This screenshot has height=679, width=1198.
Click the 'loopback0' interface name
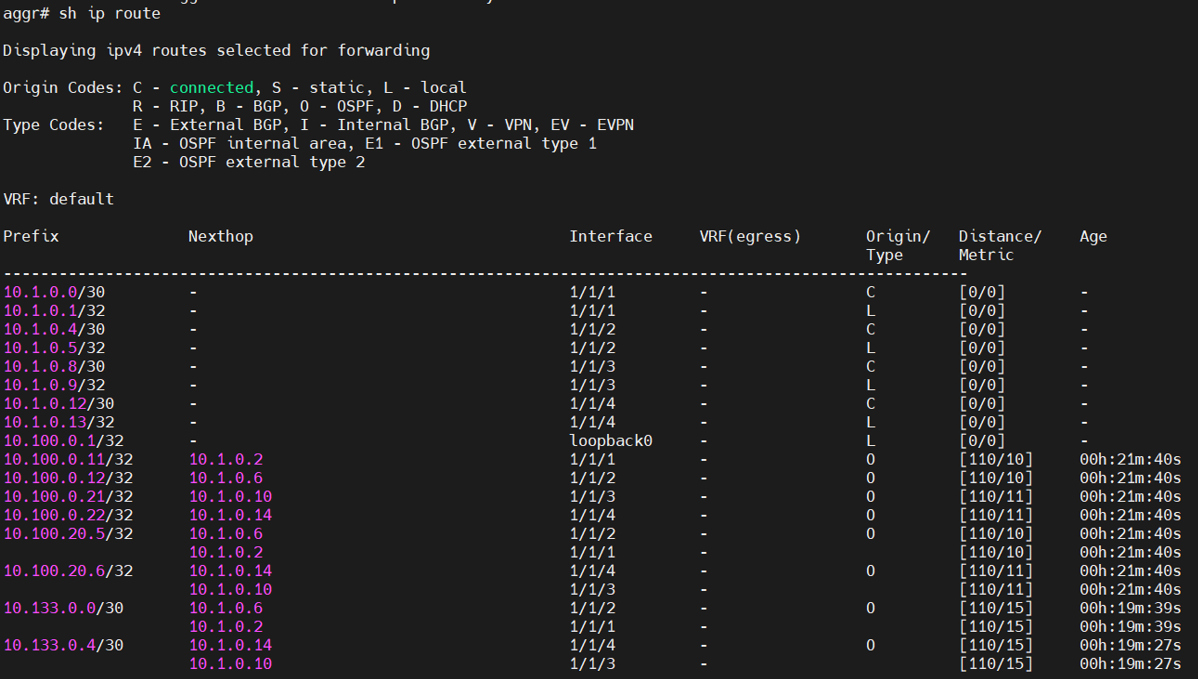pyautogui.click(x=610, y=441)
